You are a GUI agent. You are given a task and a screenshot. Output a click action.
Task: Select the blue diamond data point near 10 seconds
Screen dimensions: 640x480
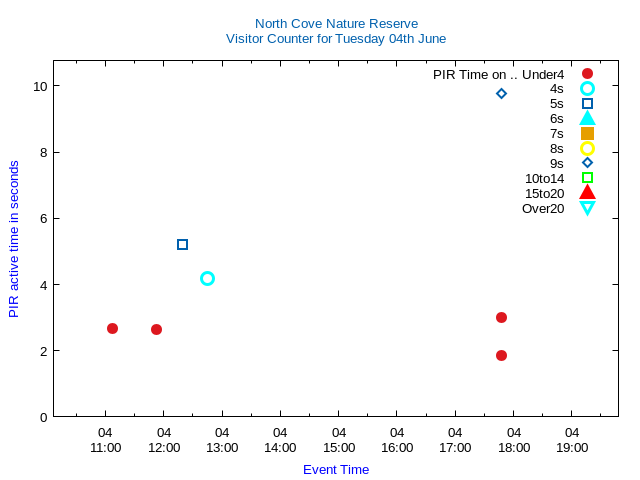pyautogui.click(x=501, y=94)
